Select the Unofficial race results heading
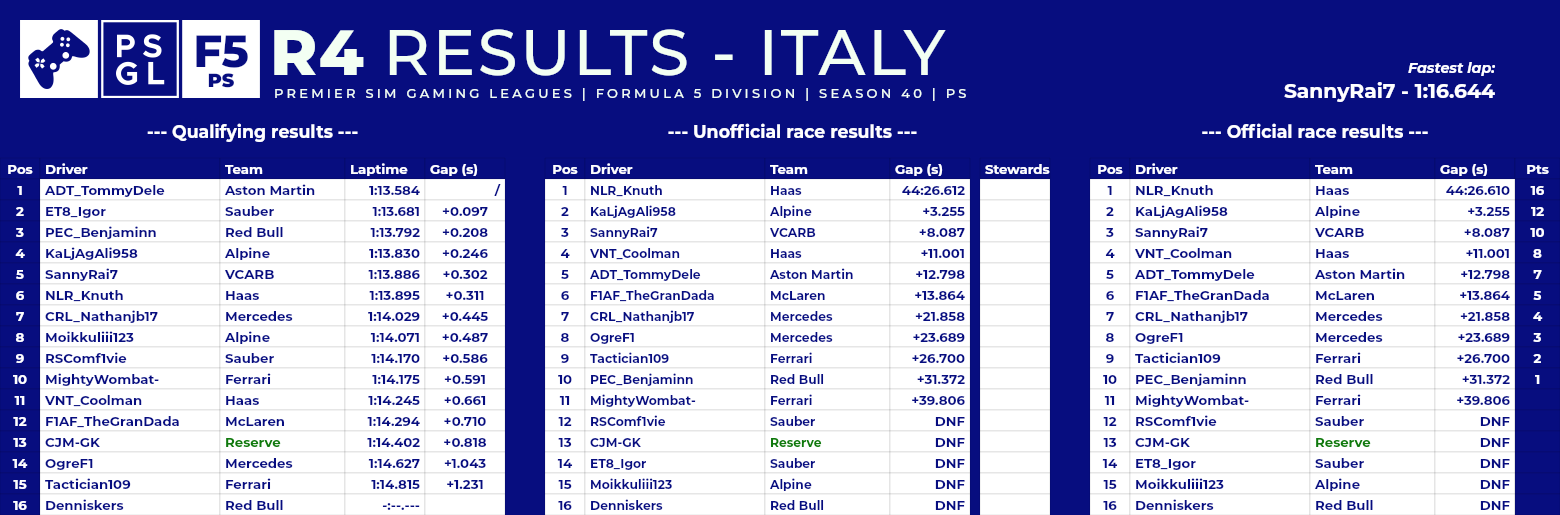Viewport: 1560px width, 515px height. 792,132
